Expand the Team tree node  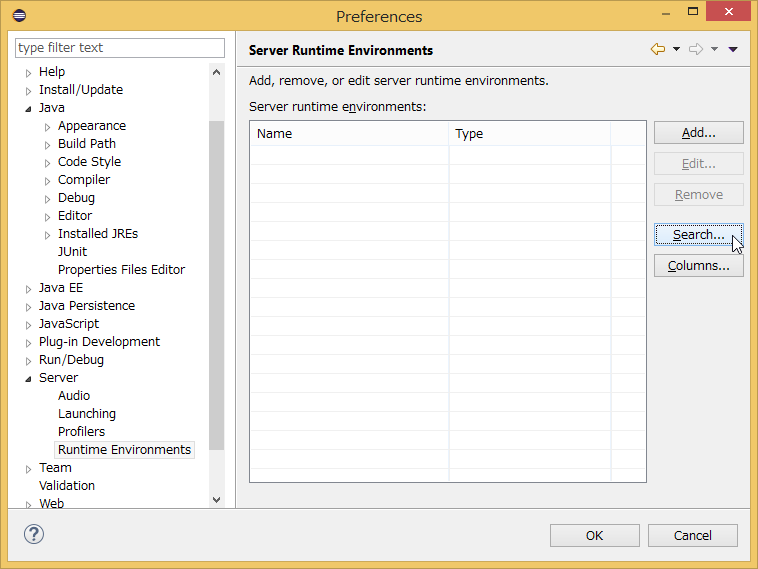[29, 469]
